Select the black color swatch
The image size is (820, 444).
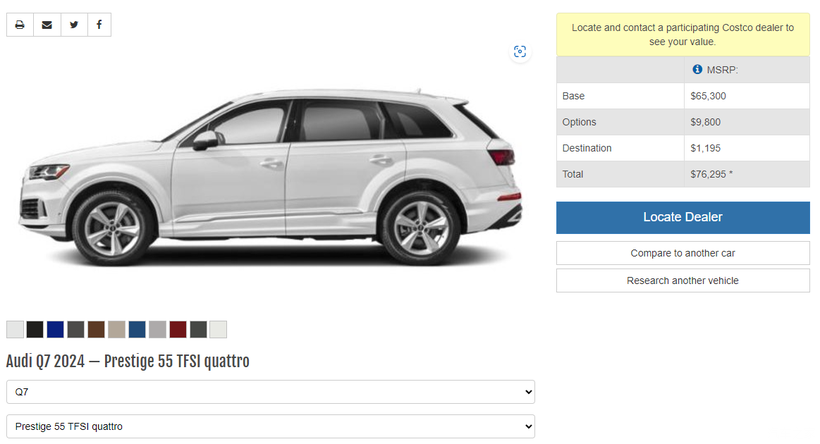pyautogui.click(x=35, y=329)
